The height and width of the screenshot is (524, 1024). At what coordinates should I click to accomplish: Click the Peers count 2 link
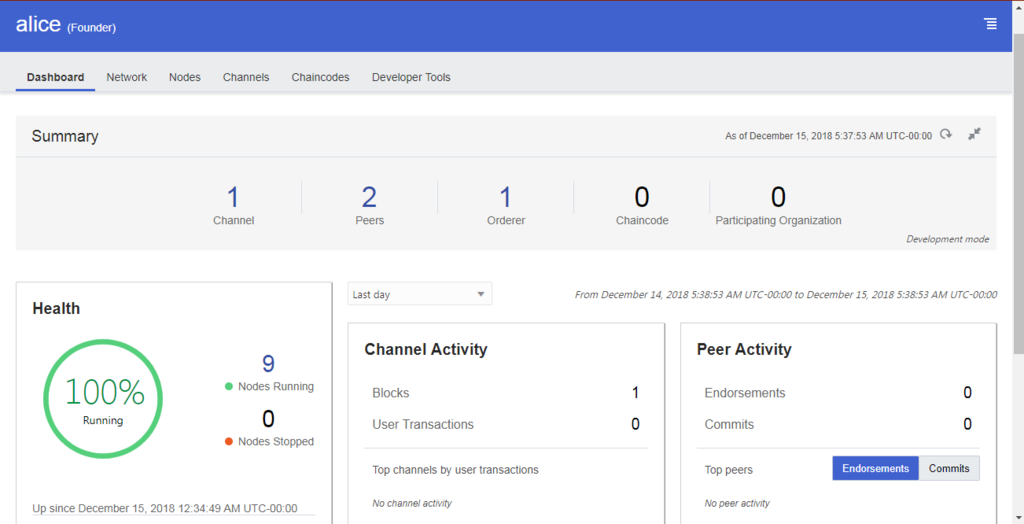pos(370,198)
